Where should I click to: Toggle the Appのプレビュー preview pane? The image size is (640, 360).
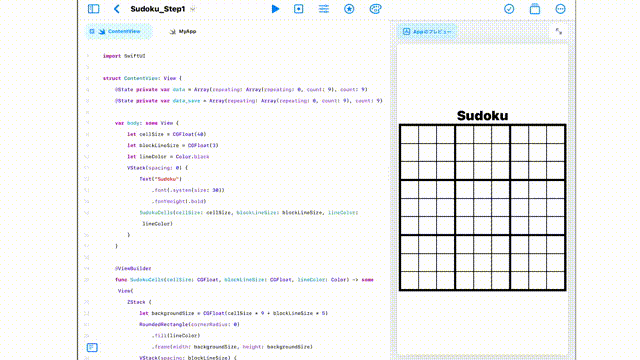427,31
